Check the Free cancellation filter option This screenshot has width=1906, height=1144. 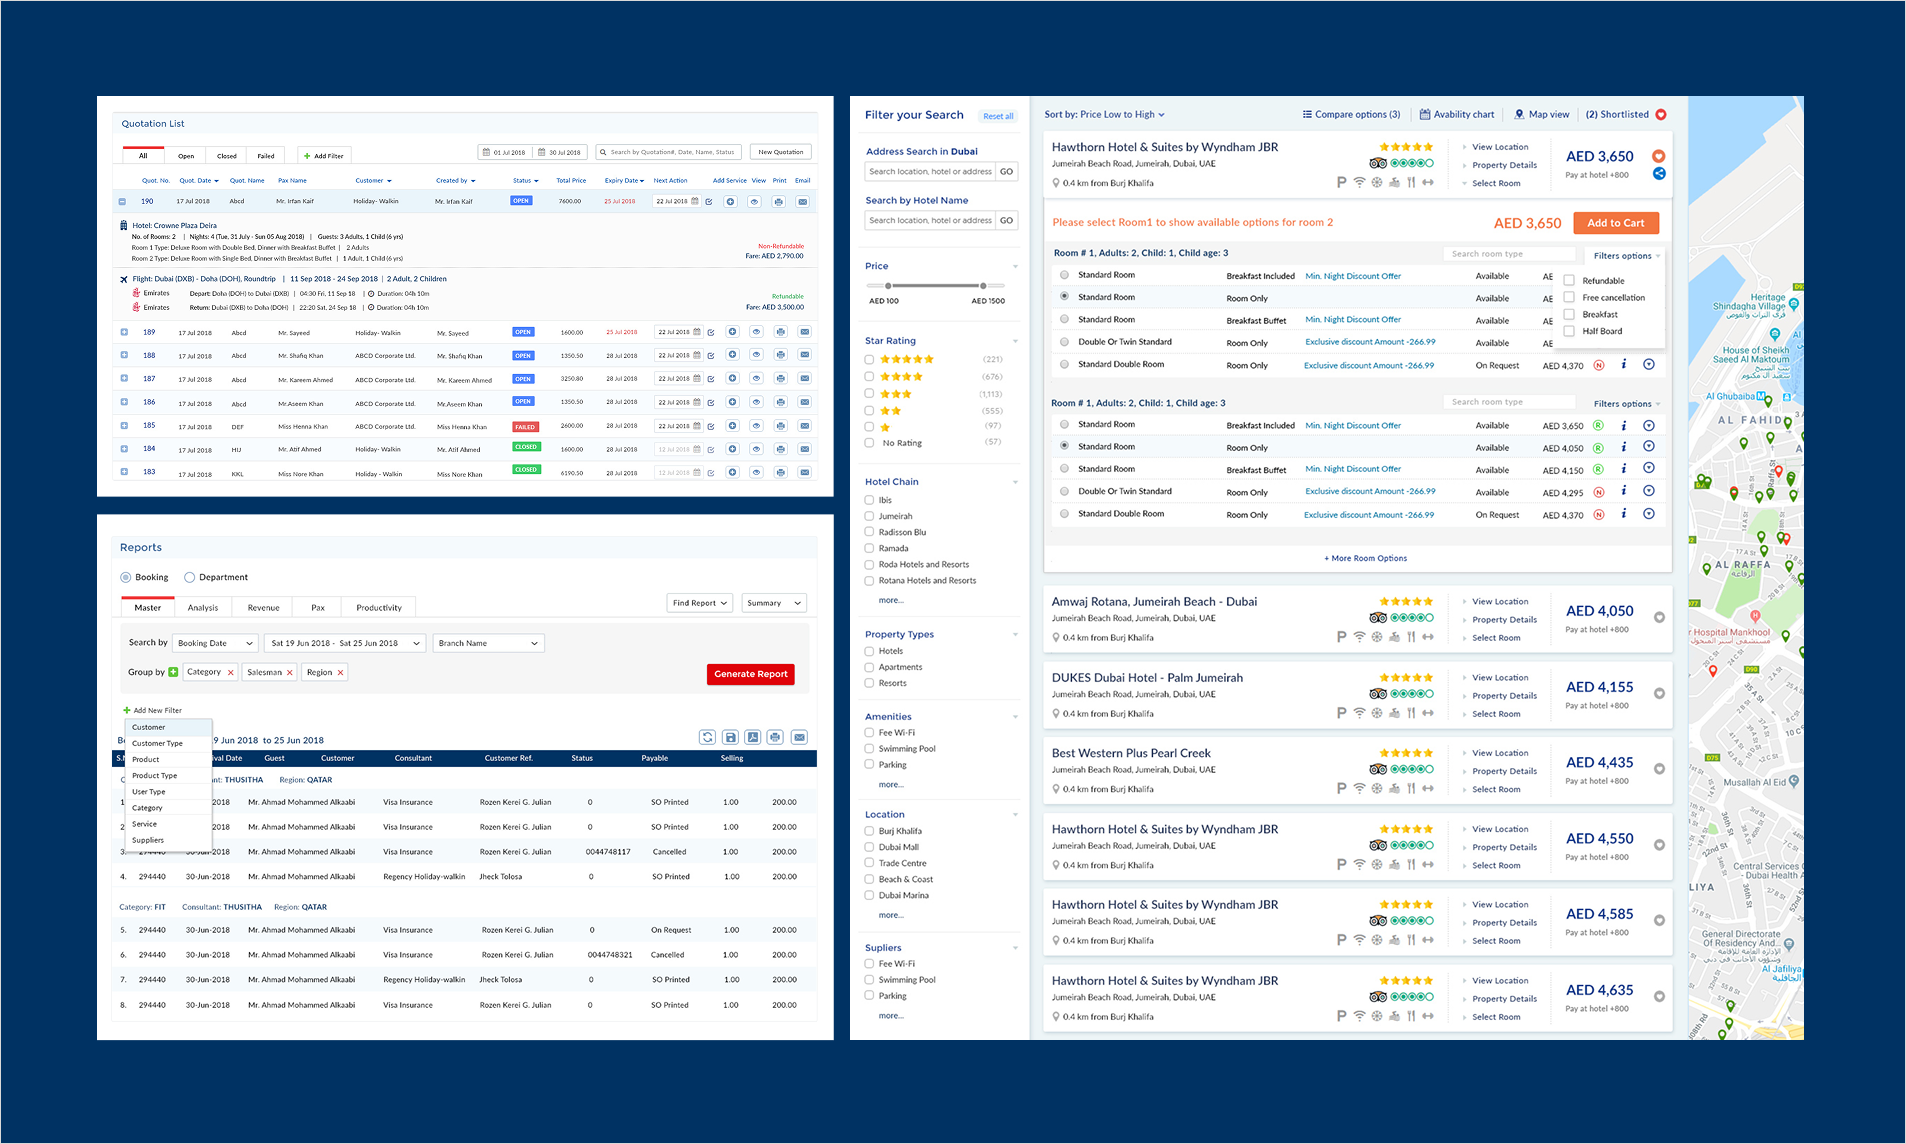(1569, 298)
